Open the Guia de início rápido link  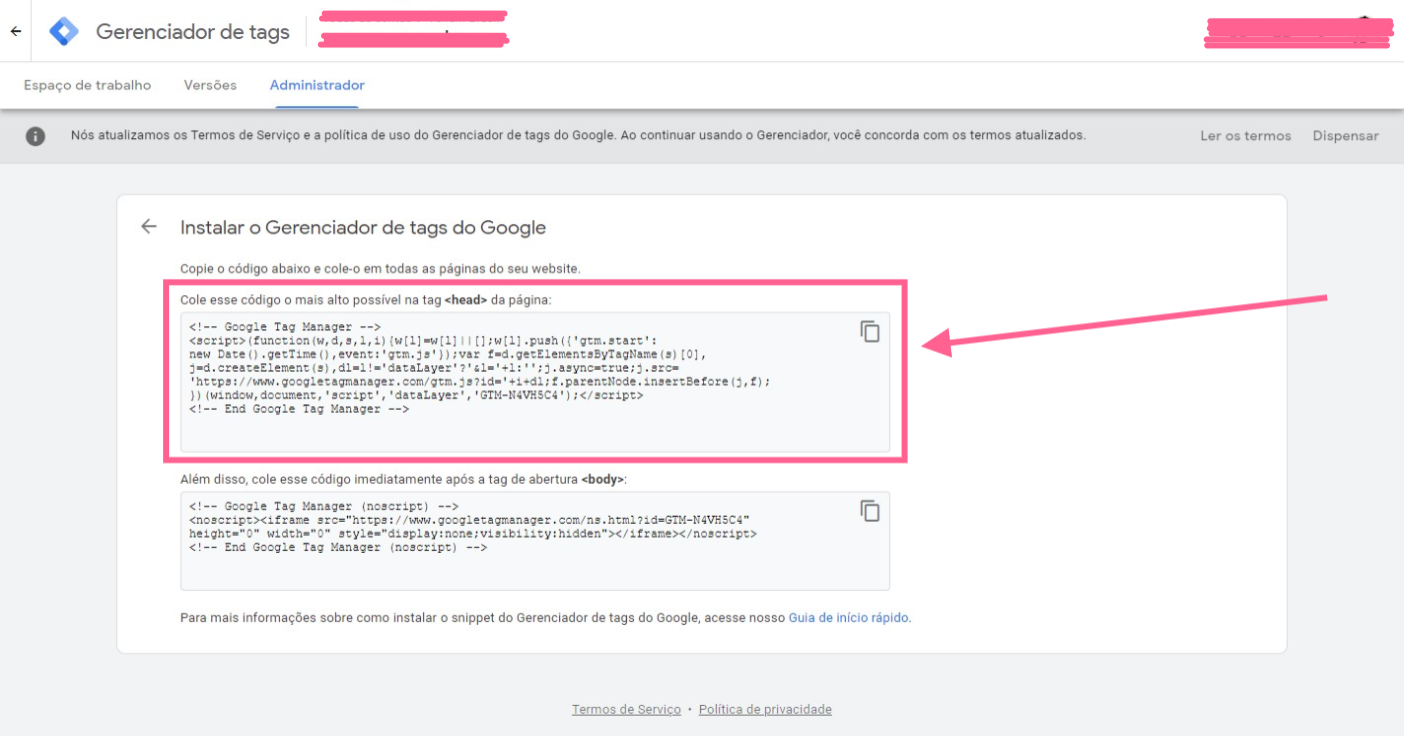[x=848, y=618]
